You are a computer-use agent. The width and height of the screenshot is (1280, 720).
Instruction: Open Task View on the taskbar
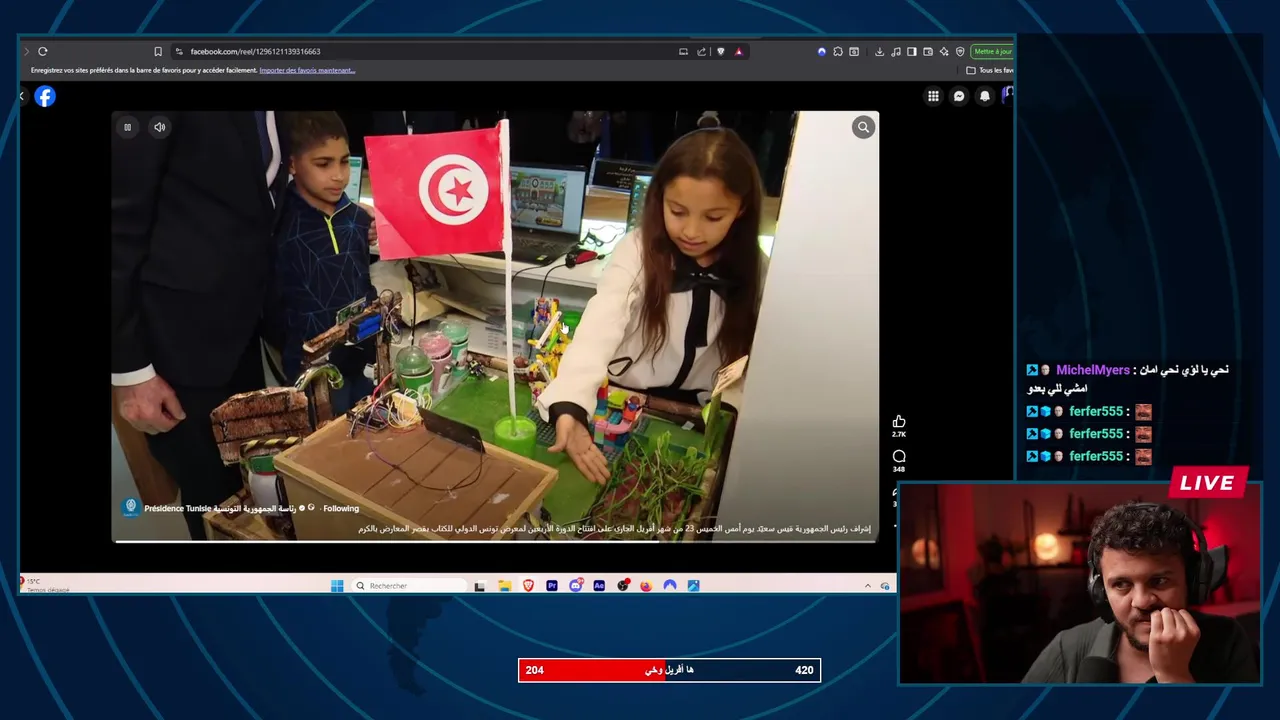pyautogui.click(x=480, y=586)
